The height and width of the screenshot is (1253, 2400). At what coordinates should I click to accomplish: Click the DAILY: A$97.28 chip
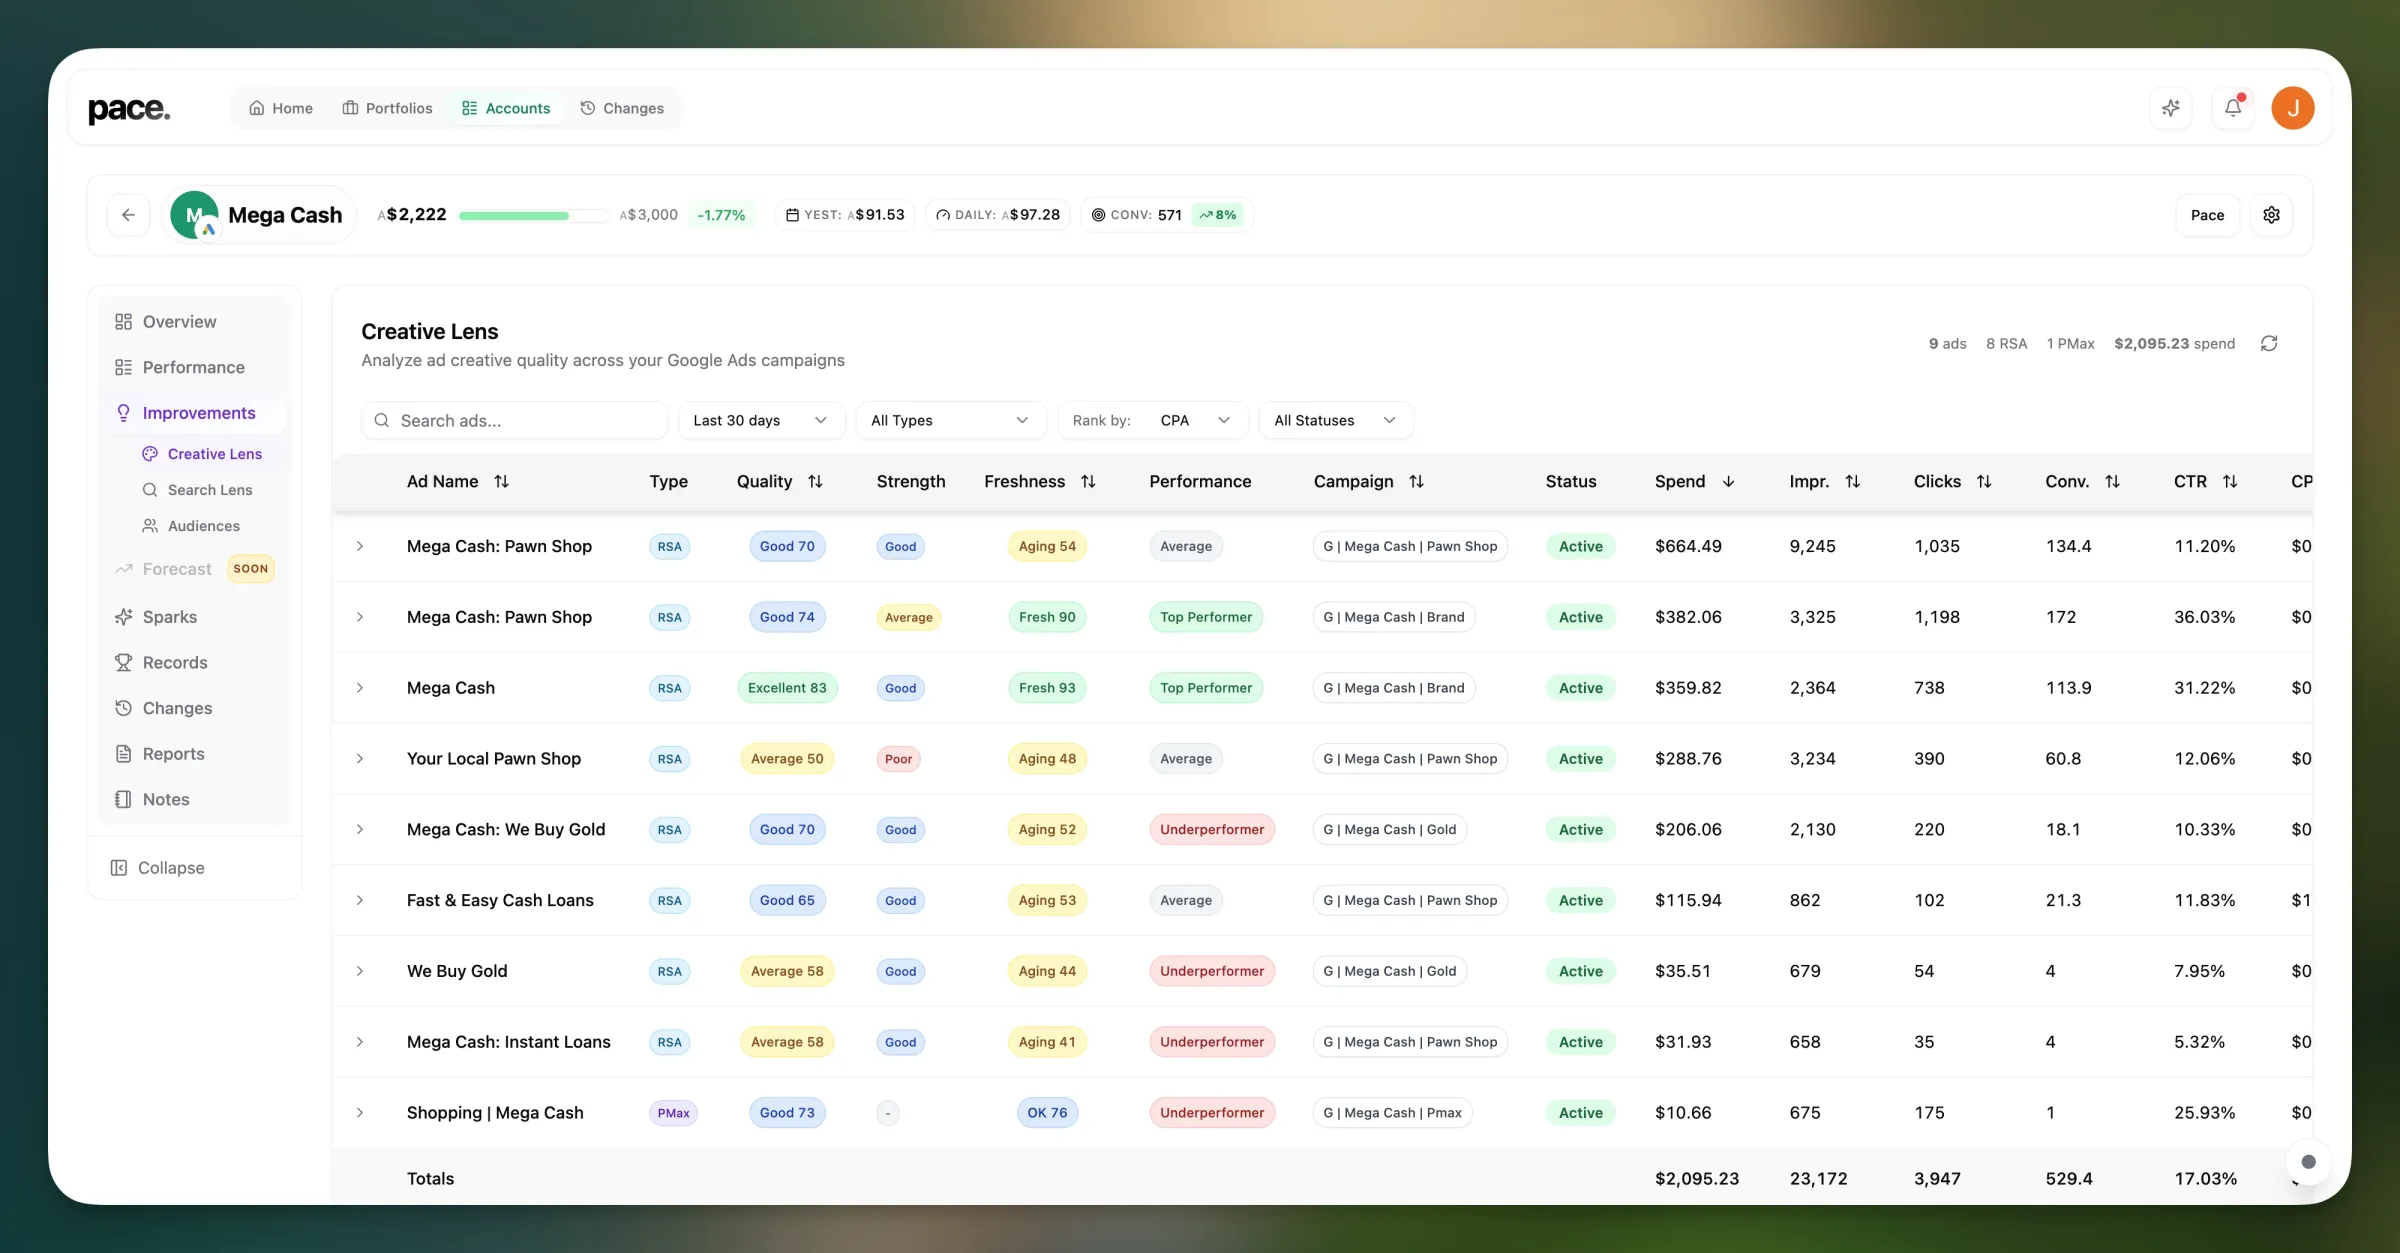point(998,215)
